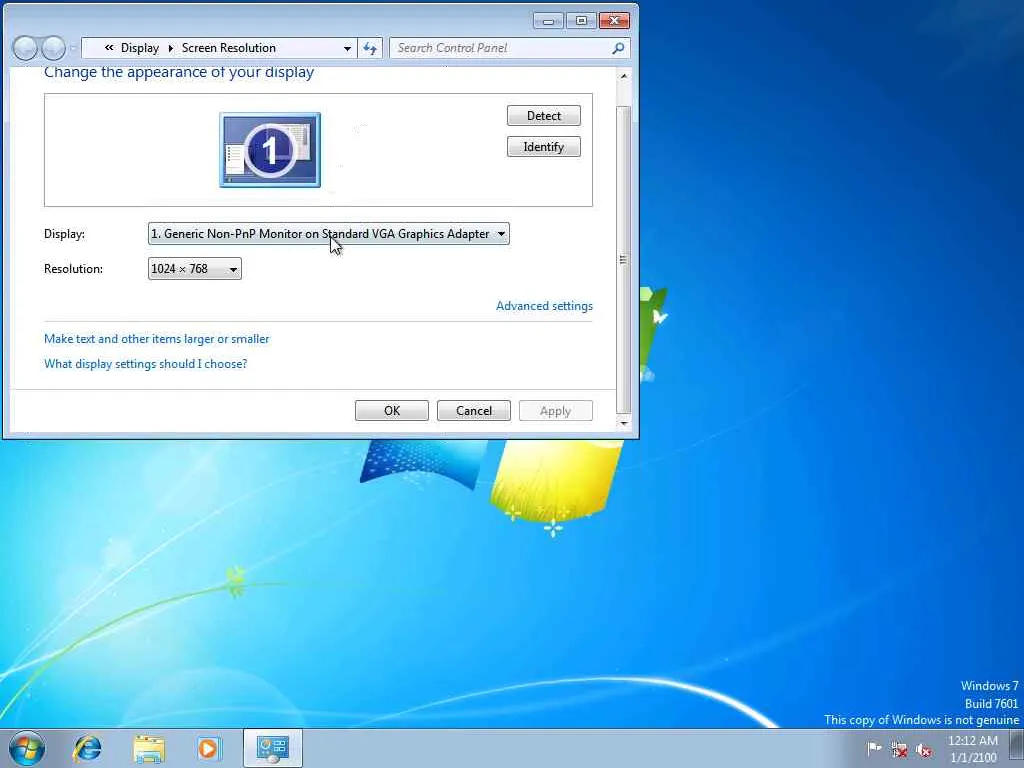Maximize the Screen Resolution window
Screen dimensions: 1024x768
click(581, 21)
